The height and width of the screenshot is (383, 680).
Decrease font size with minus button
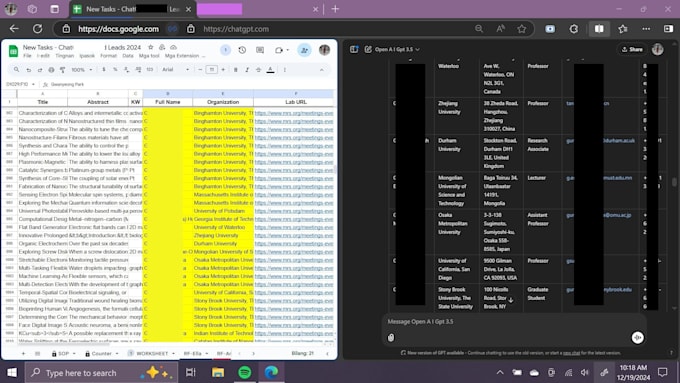(200, 69)
